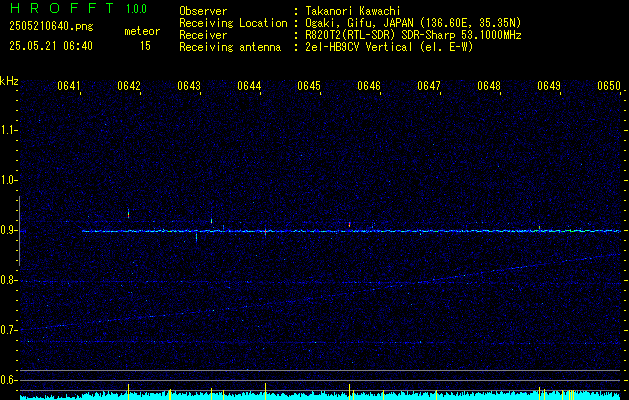Click the 0645 time axis label
This screenshot has height=400, width=629.
pos(309,86)
